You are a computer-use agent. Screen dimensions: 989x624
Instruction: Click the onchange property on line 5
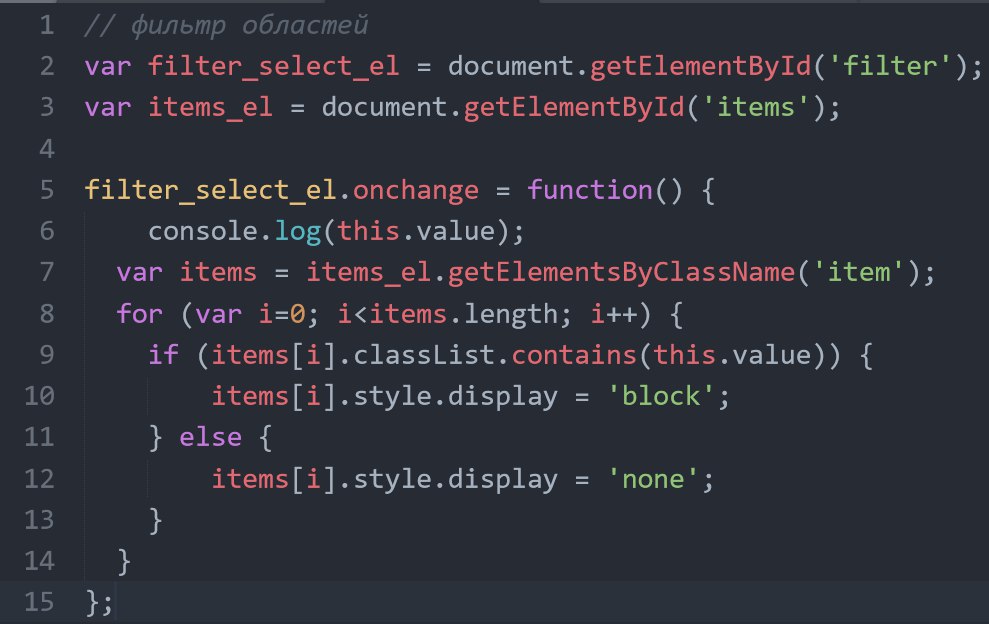pyautogui.click(x=416, y=191)
